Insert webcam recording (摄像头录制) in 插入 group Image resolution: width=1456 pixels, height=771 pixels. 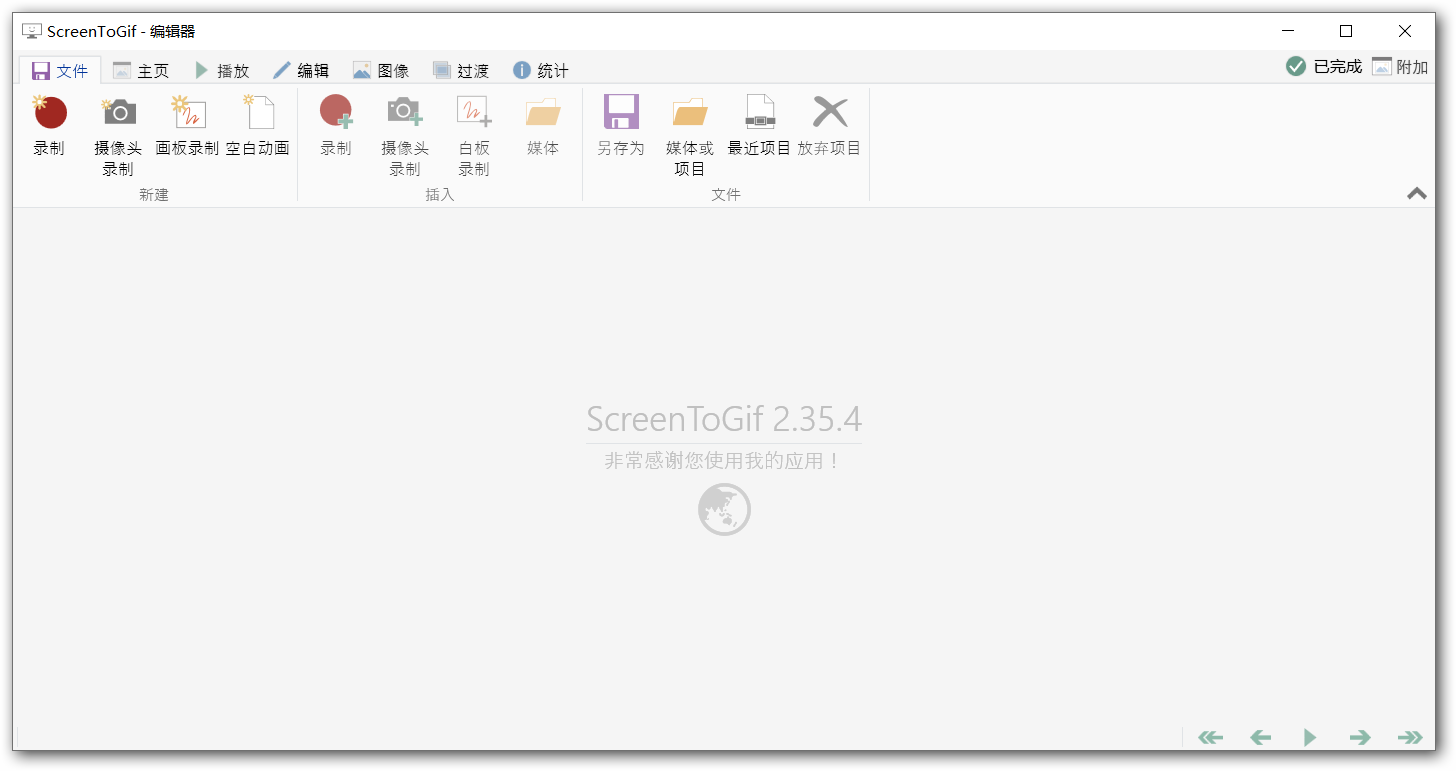click(405, 135)
